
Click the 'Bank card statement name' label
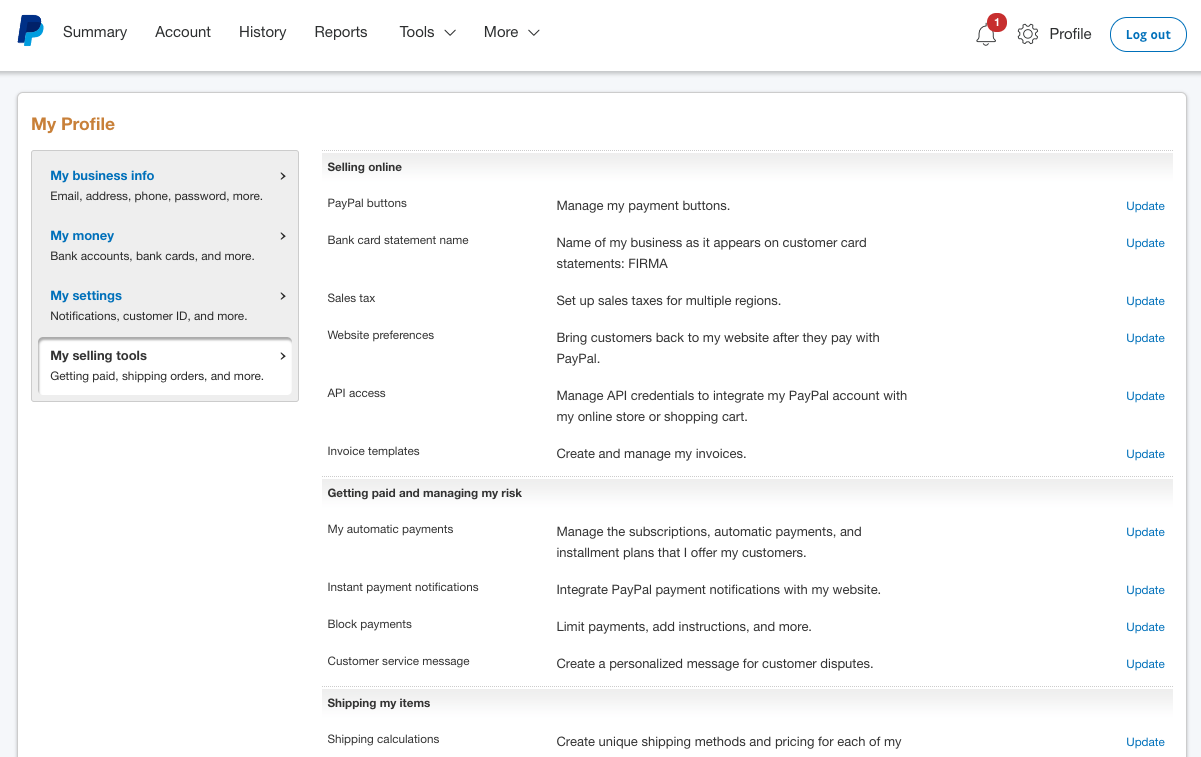pyautogui.click(x=398, y=240)
